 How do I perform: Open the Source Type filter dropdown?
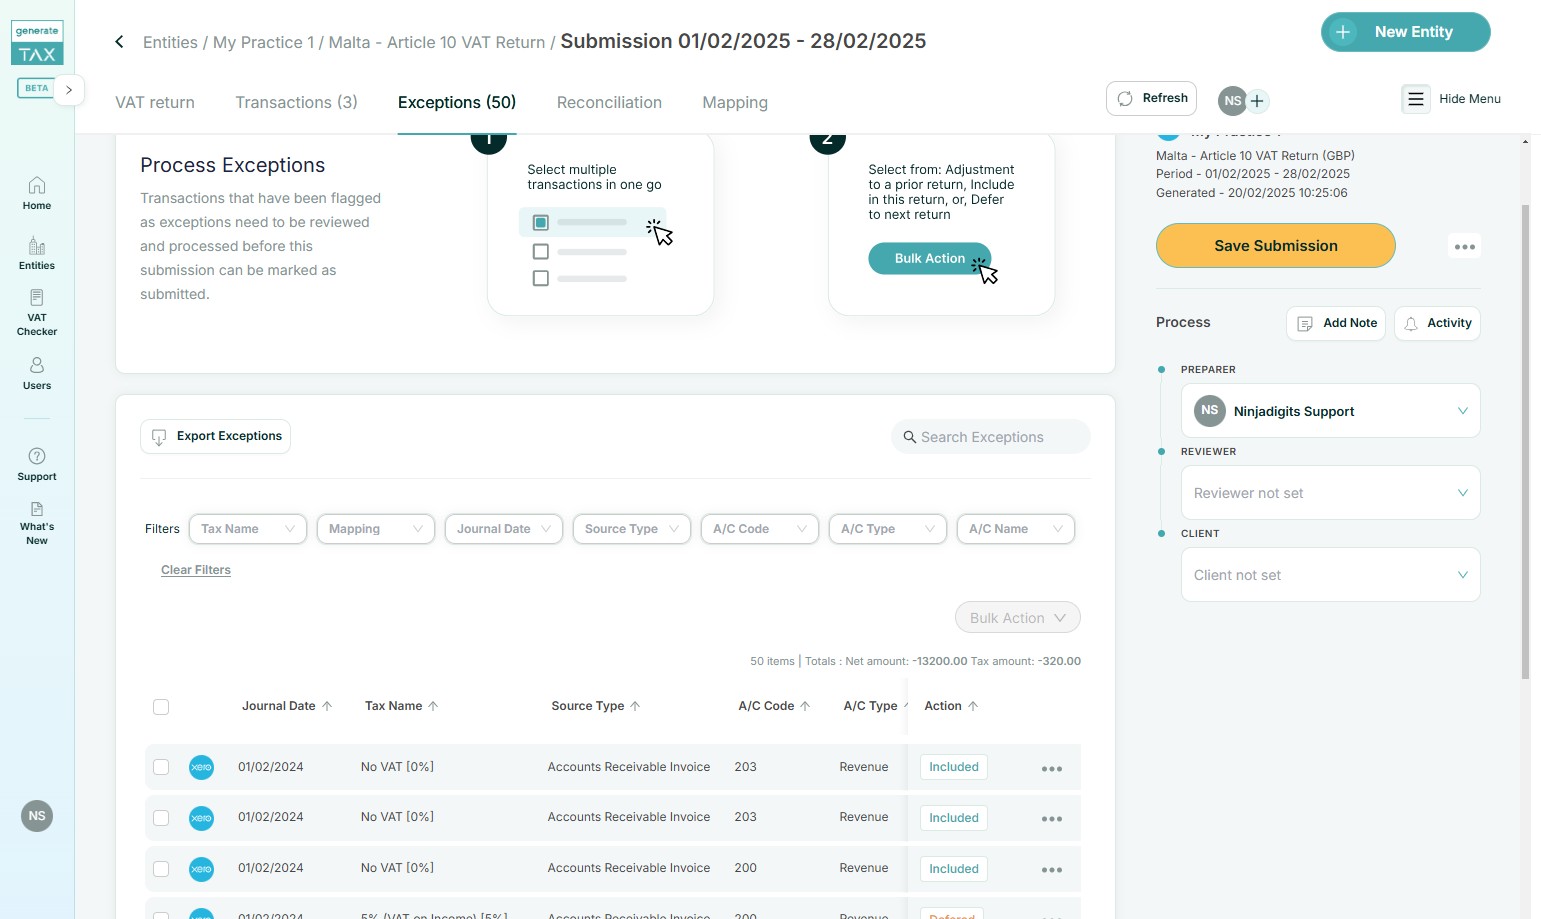(x=631, y=529)
